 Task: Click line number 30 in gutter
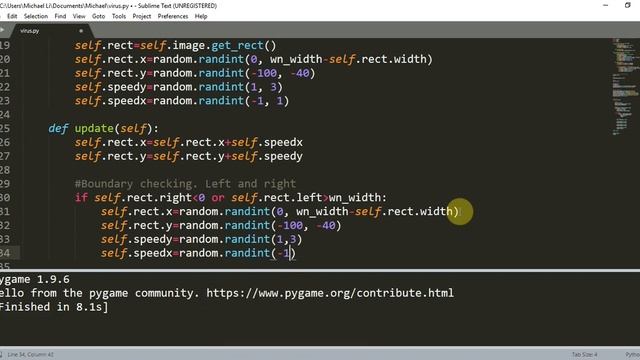[5, 198]
